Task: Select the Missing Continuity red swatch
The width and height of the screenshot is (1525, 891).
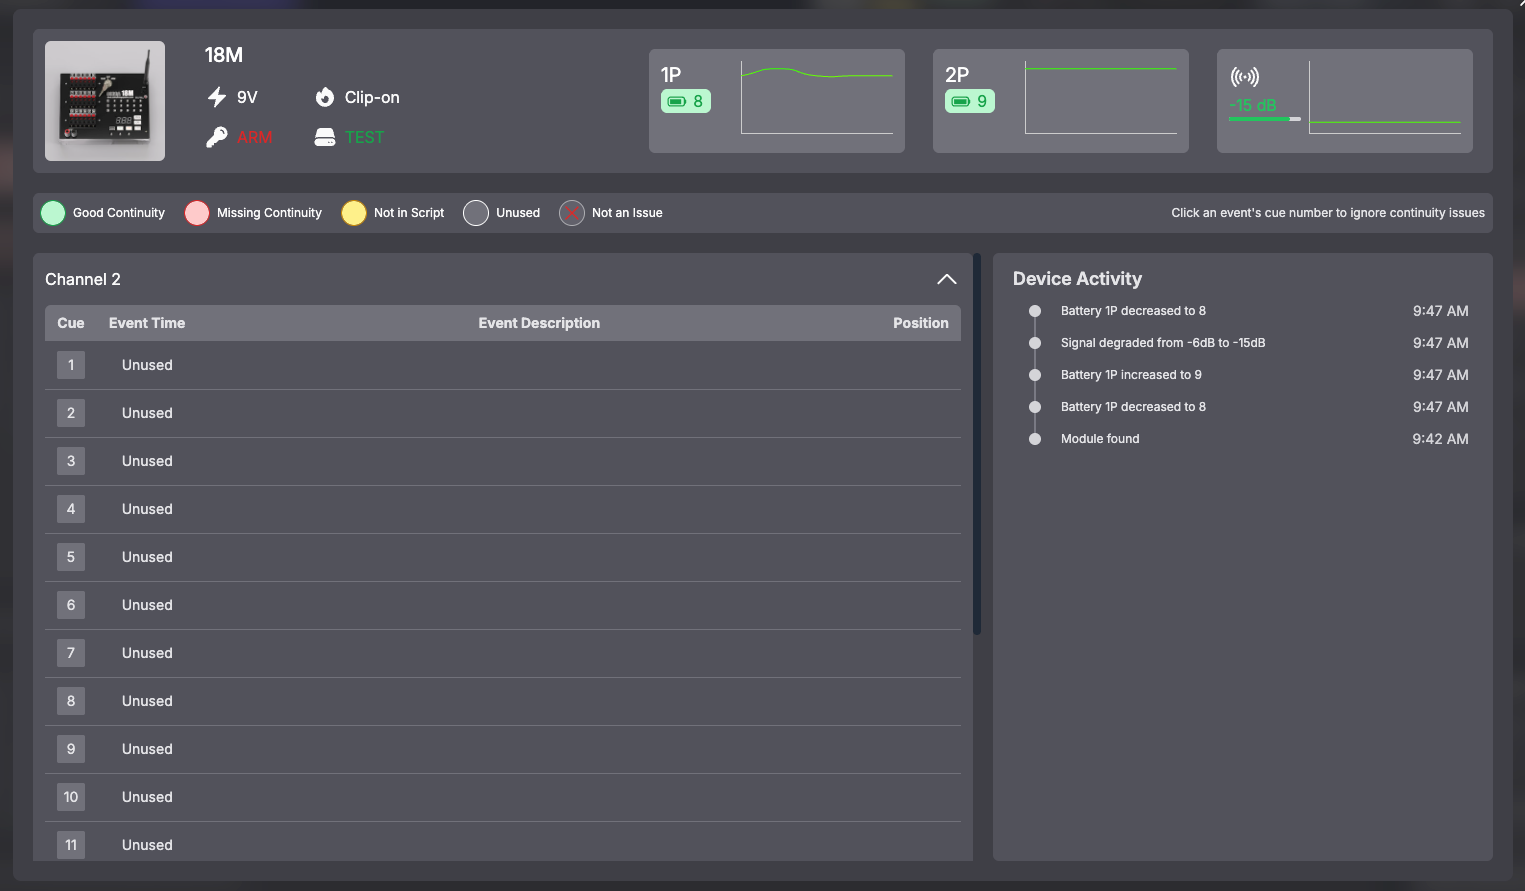Action: (x=197, y=213)
